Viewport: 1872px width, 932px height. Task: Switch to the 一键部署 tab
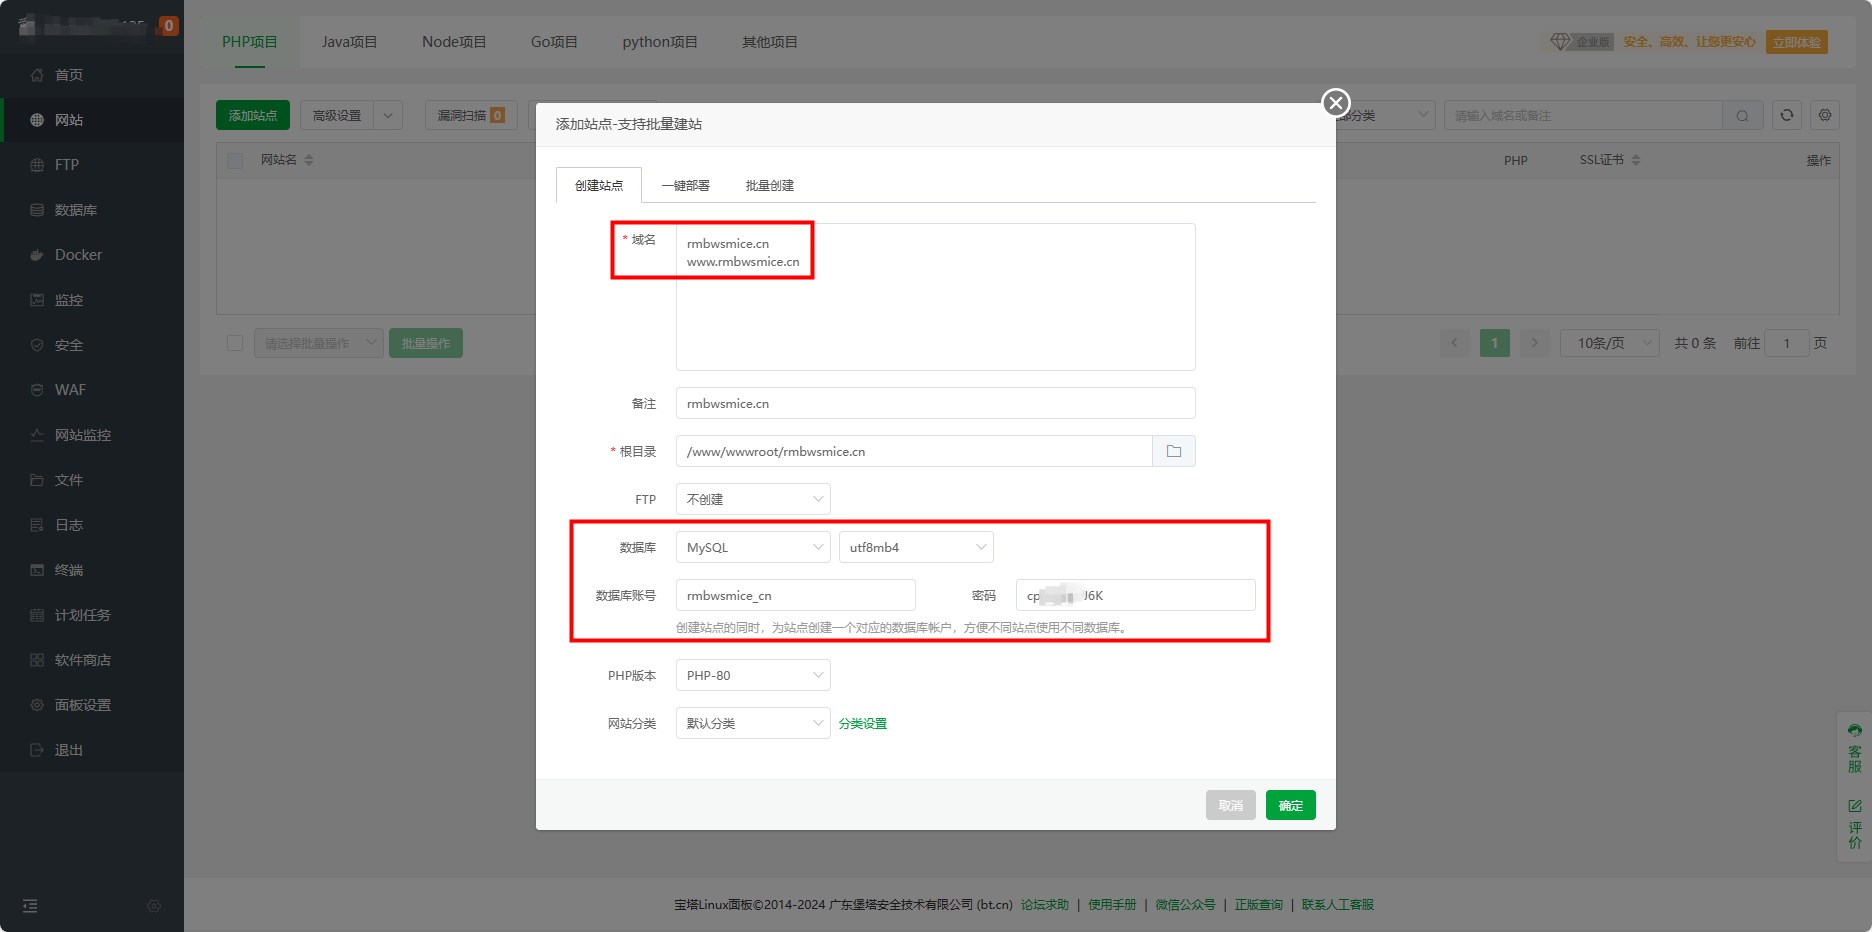tap(685, 185)
